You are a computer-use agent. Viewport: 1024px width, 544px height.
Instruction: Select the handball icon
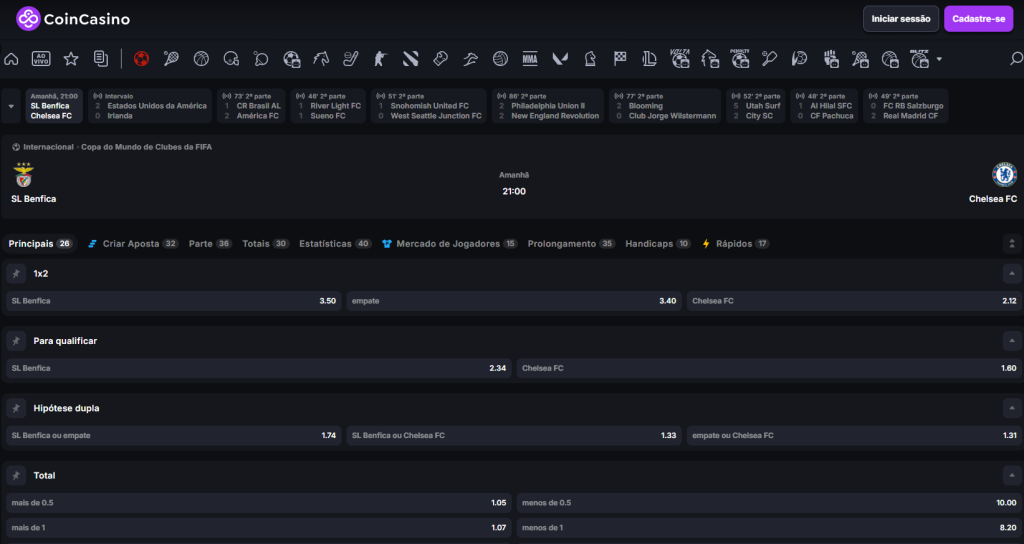[799, 59]
